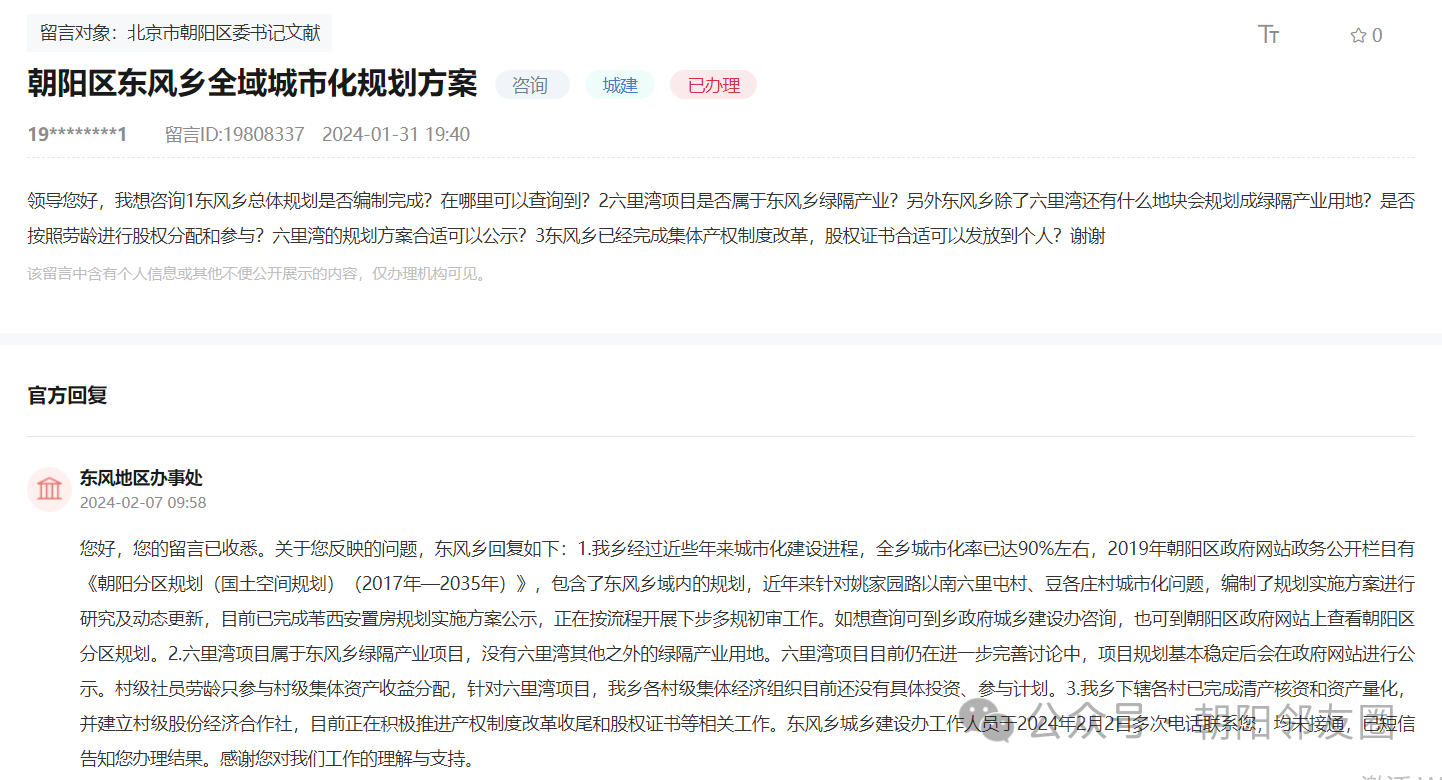
Task: Click the 已办理 status badge
Action: [713, 86]
